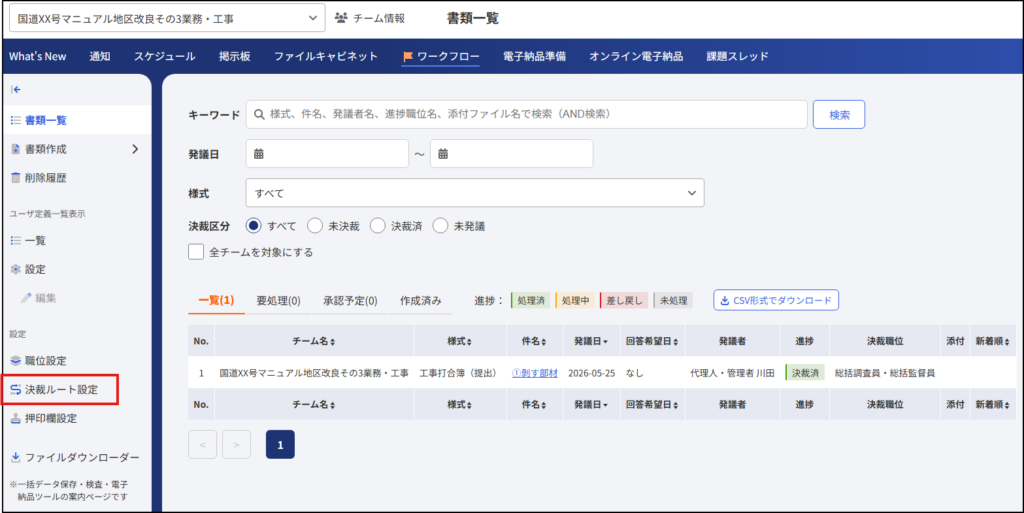1024x513 pixels.
Task: Select the 決裁済 radio button
Action: tap(377, 226)
